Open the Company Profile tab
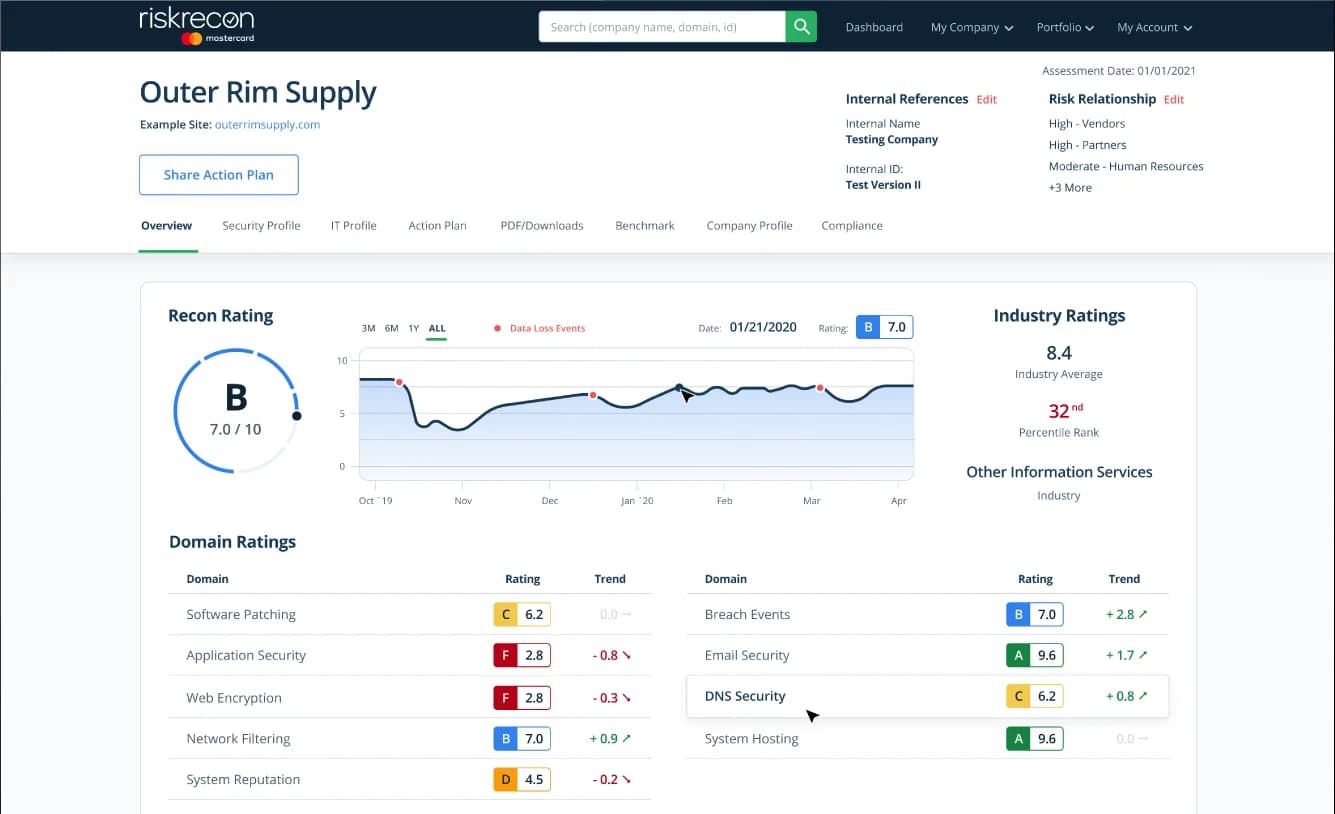Image resolution: width=1335 pixels, height=814 pixels. tap(749, 226)
